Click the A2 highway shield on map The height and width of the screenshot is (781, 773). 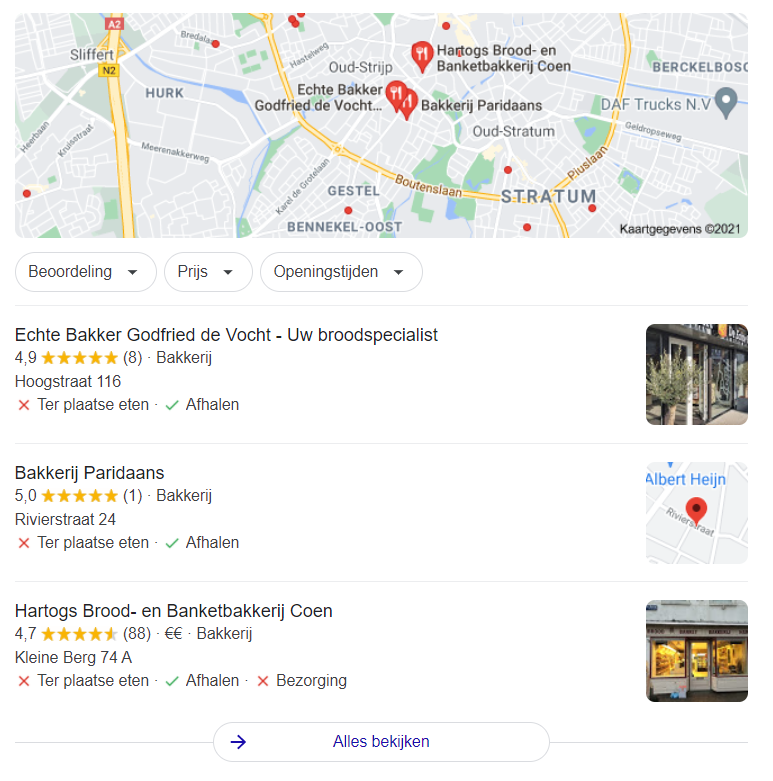click(x=114, y=24)
